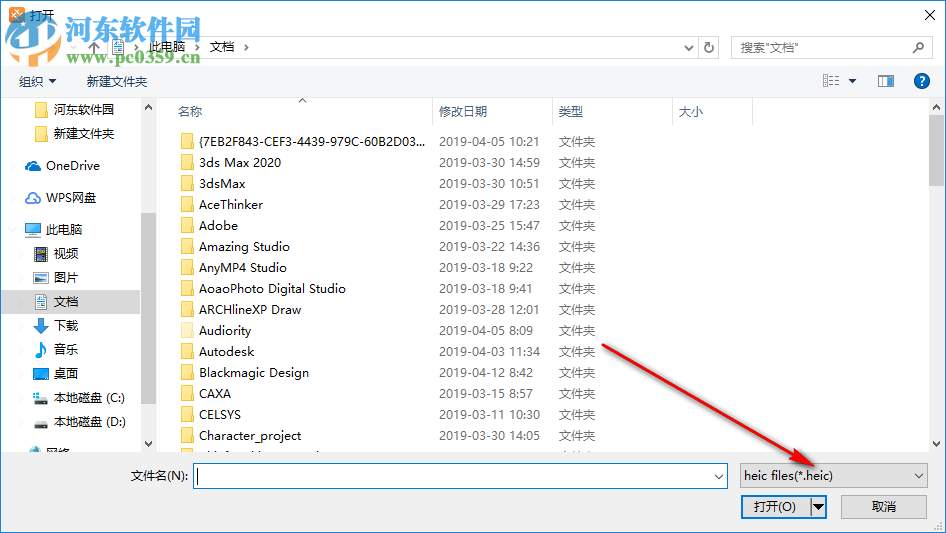
Task: Open the 组织 menu dropdown
Action: pyautogui.click(x=37, y=81)
